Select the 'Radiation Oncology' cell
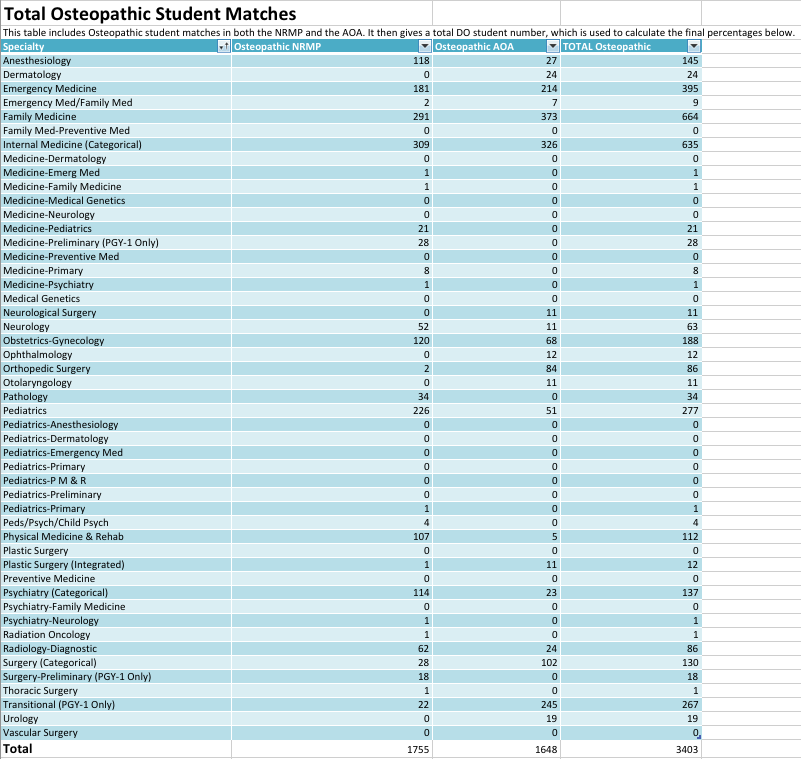This screenshot has width=801, height=759. tap(116, 634)
